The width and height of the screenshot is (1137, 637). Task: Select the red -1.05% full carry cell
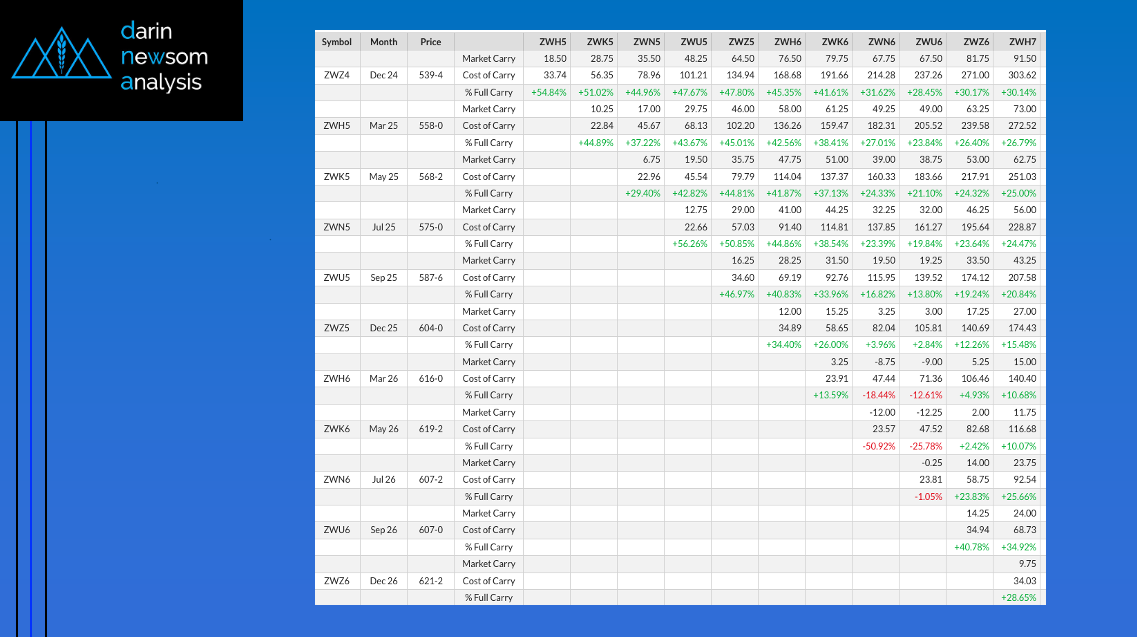pyautogui.click(x=928, y=497)
